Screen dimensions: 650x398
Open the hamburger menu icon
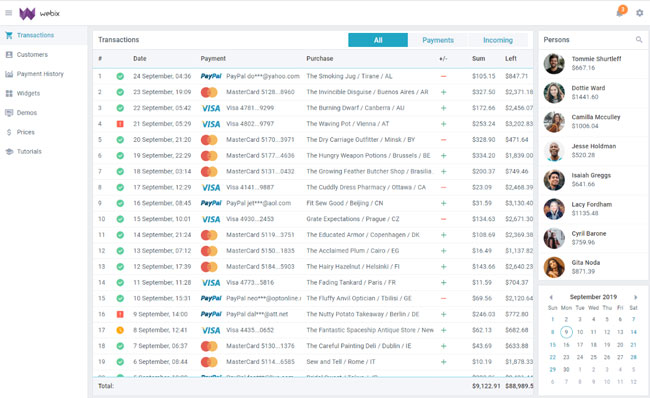(x=8, y=13)
